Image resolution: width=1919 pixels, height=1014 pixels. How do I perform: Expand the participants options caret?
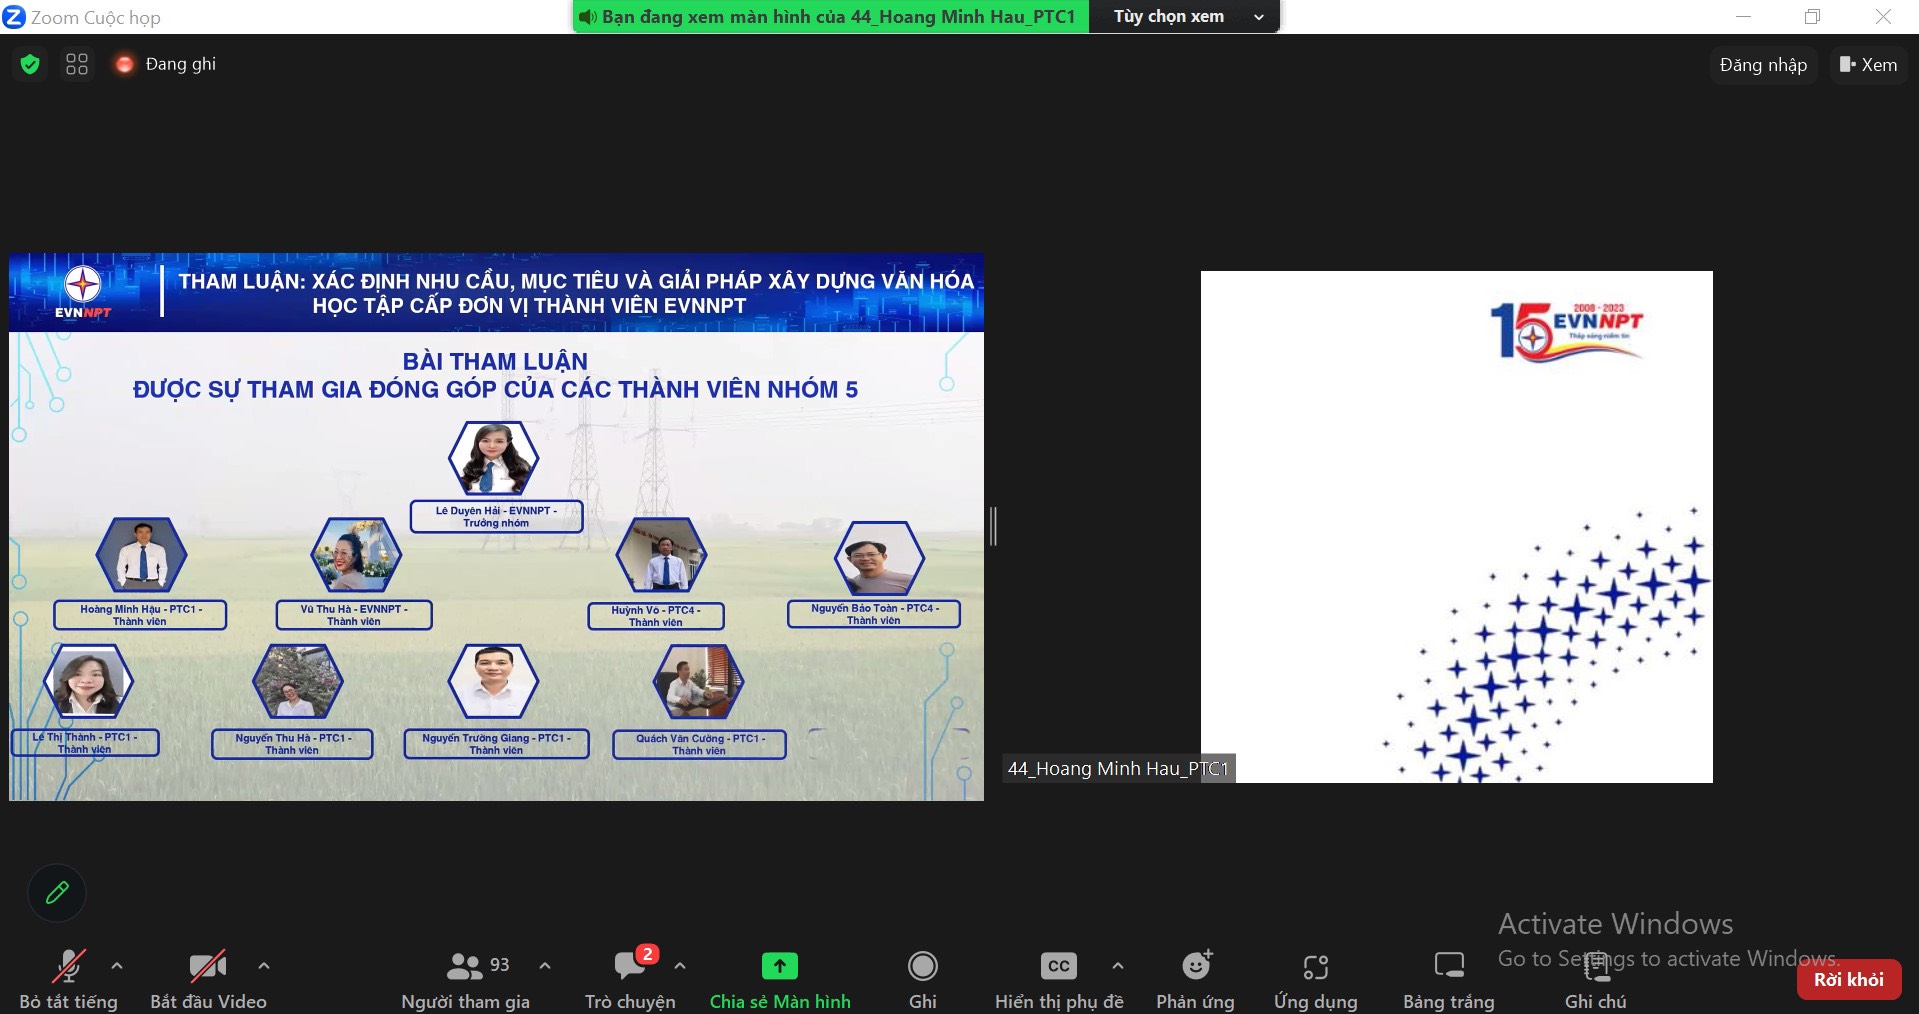[x=545, y=966]
